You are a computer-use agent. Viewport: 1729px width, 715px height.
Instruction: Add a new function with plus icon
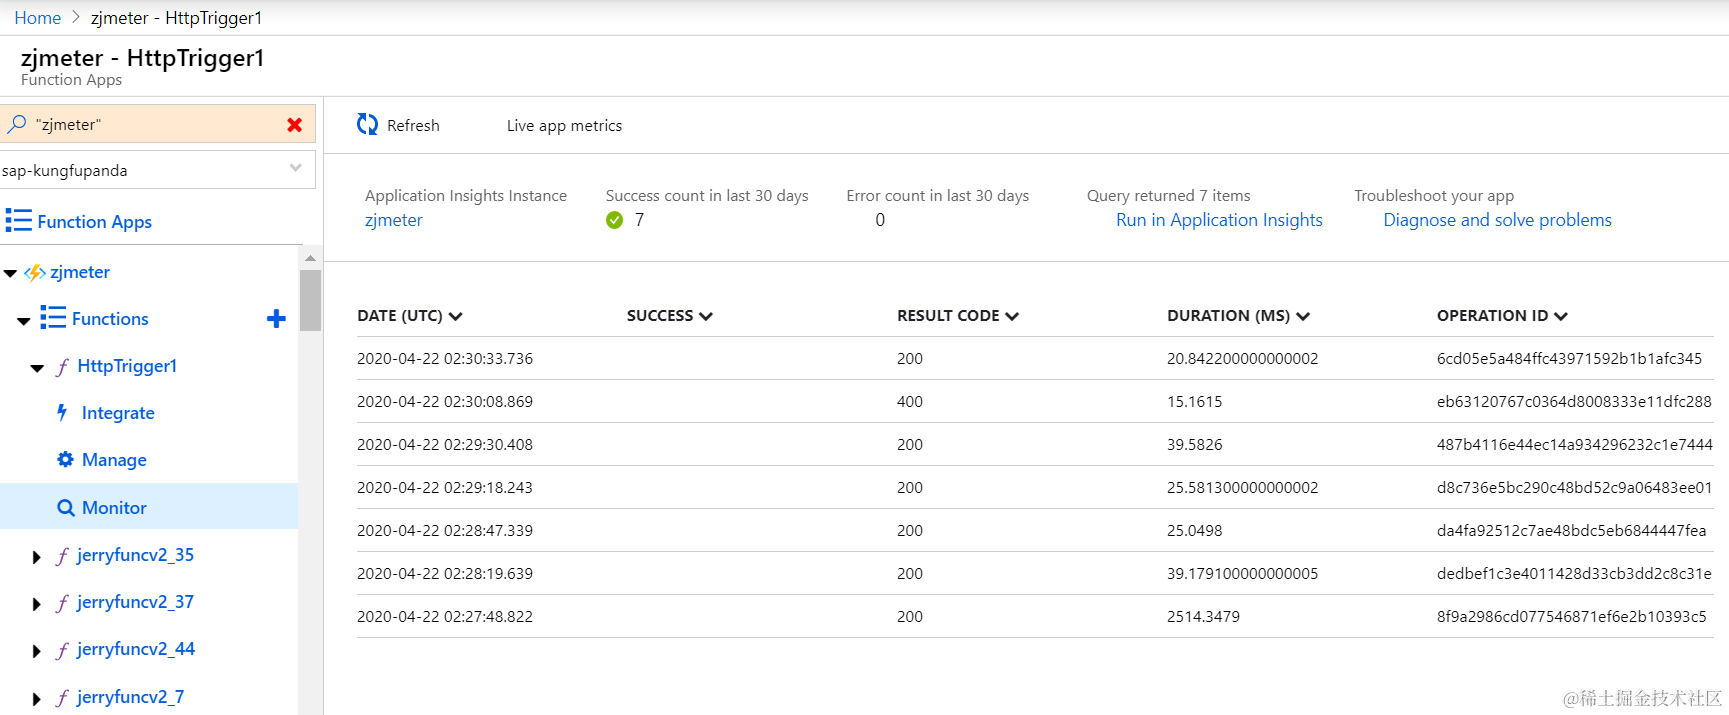pyautogui.click(x=276, y=319)
